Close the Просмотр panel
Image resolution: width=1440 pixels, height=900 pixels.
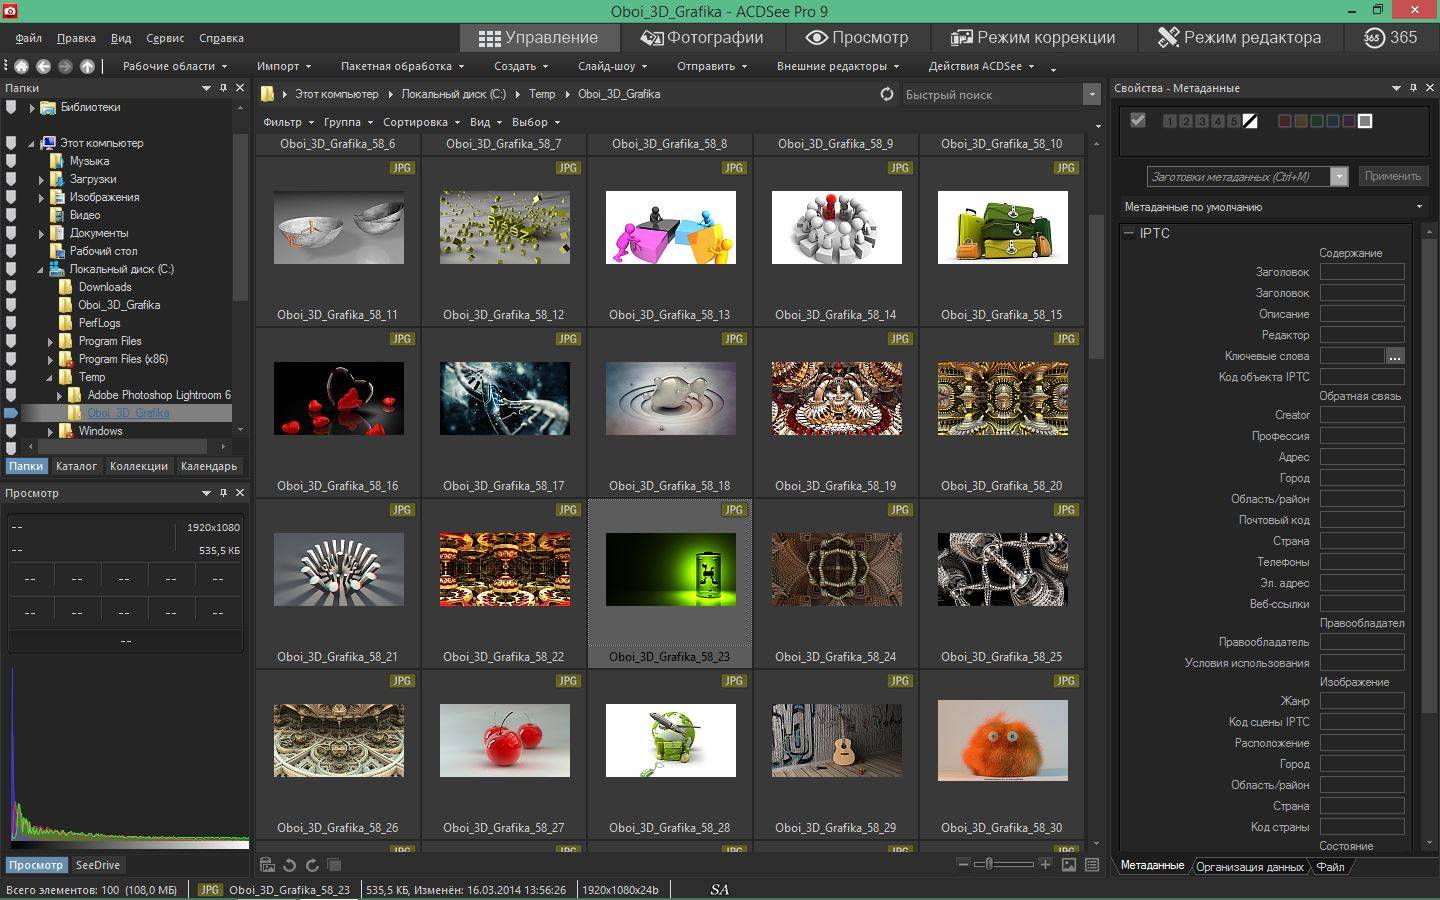240,493
